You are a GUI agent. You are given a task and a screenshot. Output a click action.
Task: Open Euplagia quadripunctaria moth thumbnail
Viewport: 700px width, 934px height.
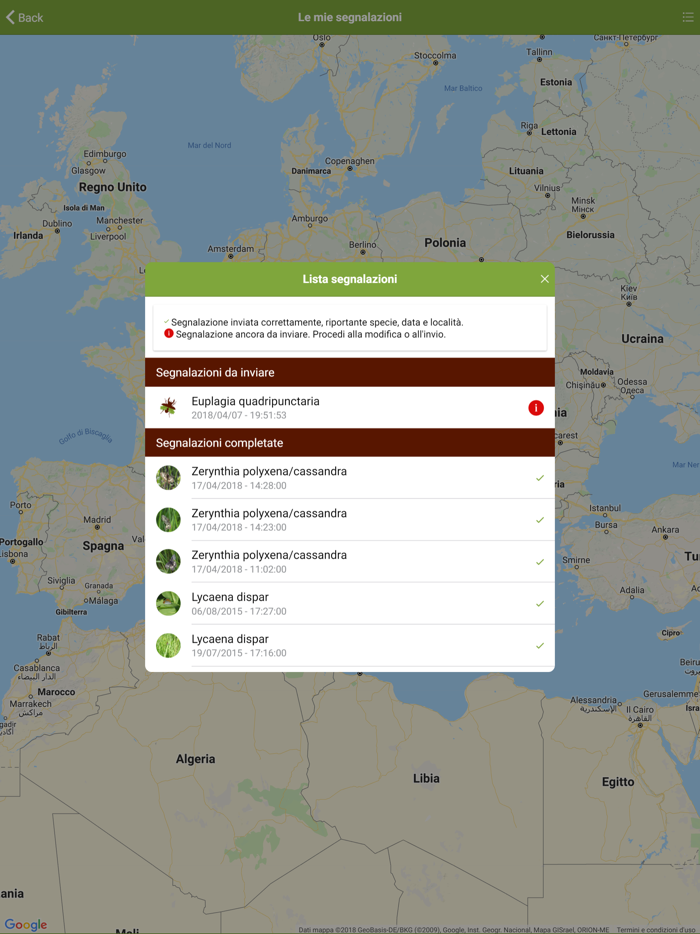tap(168, 407)
